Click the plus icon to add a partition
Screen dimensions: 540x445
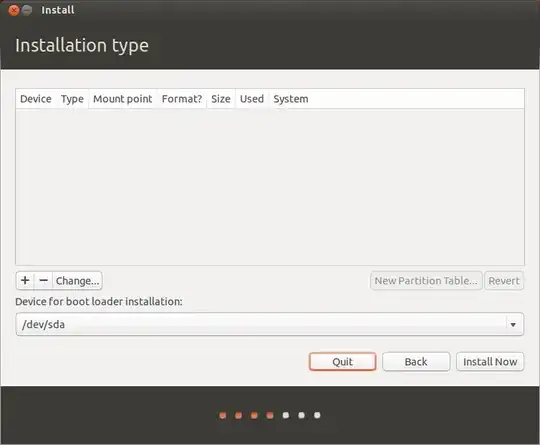25,280
